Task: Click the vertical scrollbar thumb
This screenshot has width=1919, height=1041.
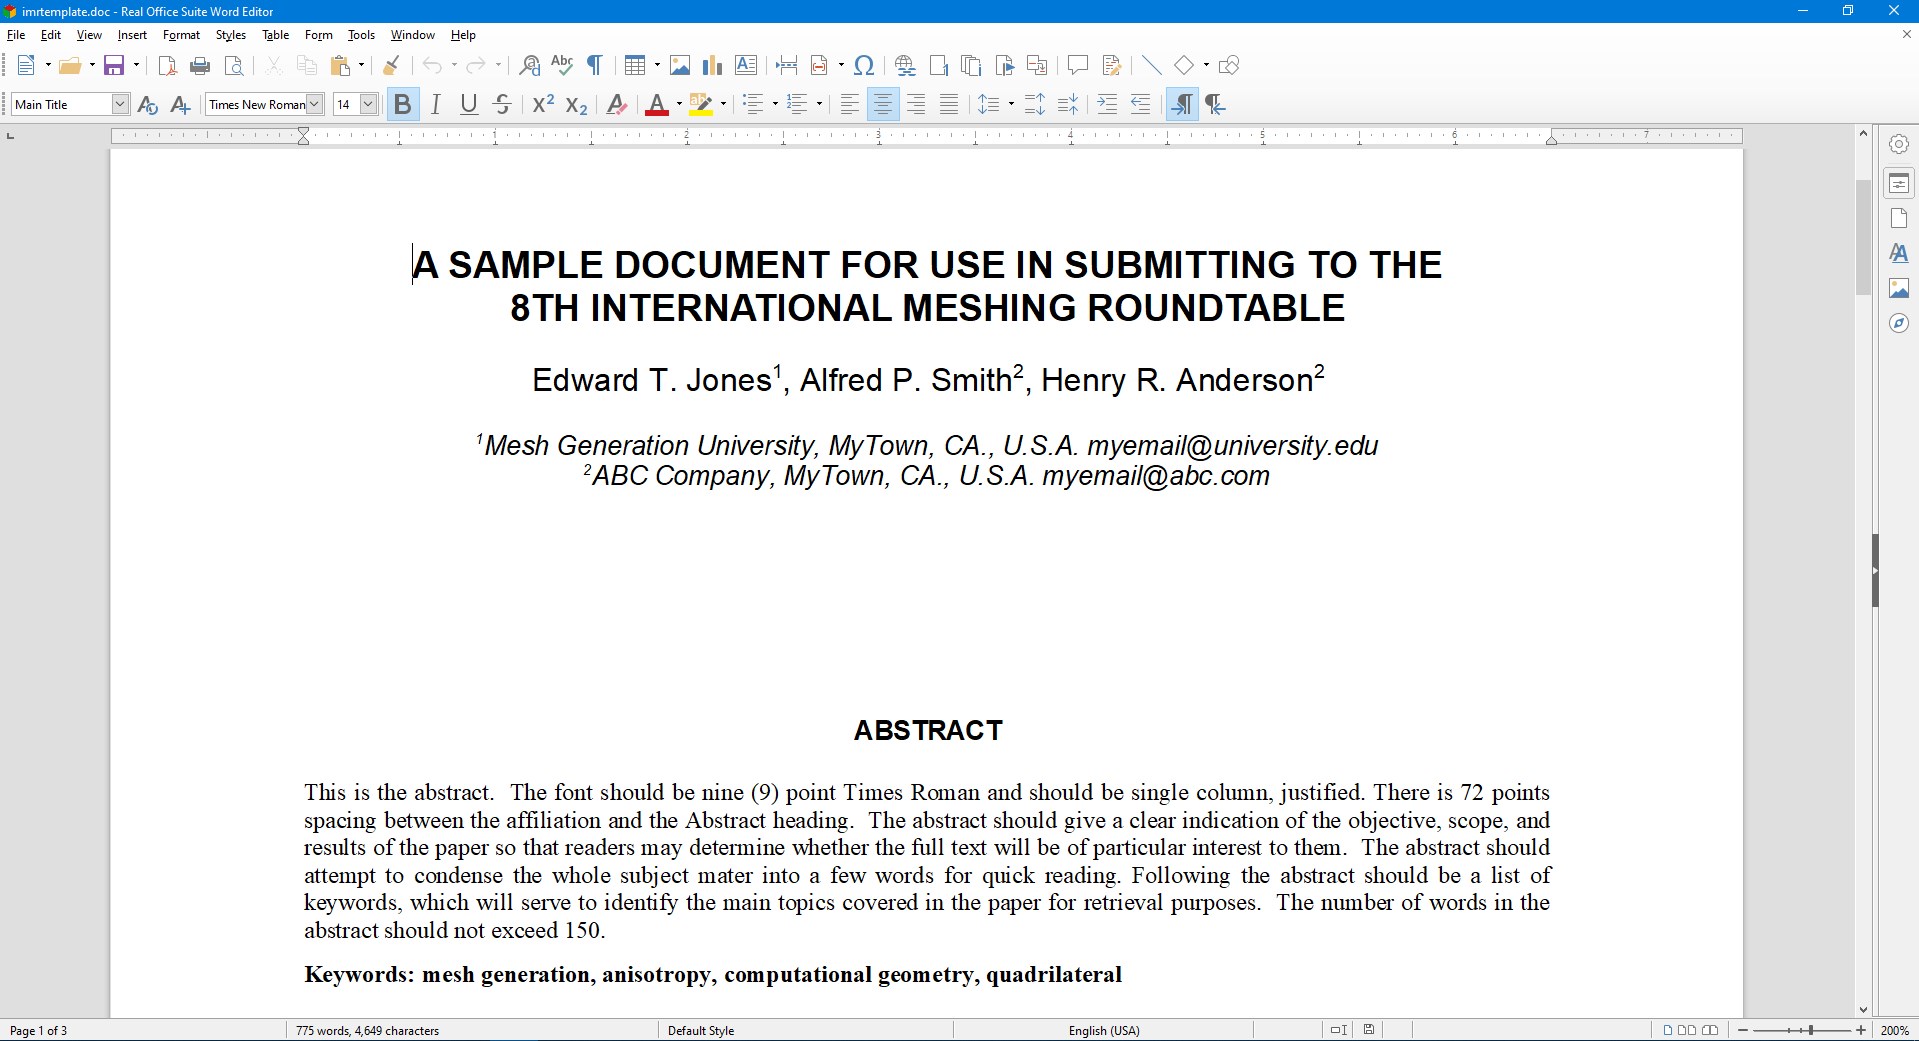Action: [x=1863, y=237]
